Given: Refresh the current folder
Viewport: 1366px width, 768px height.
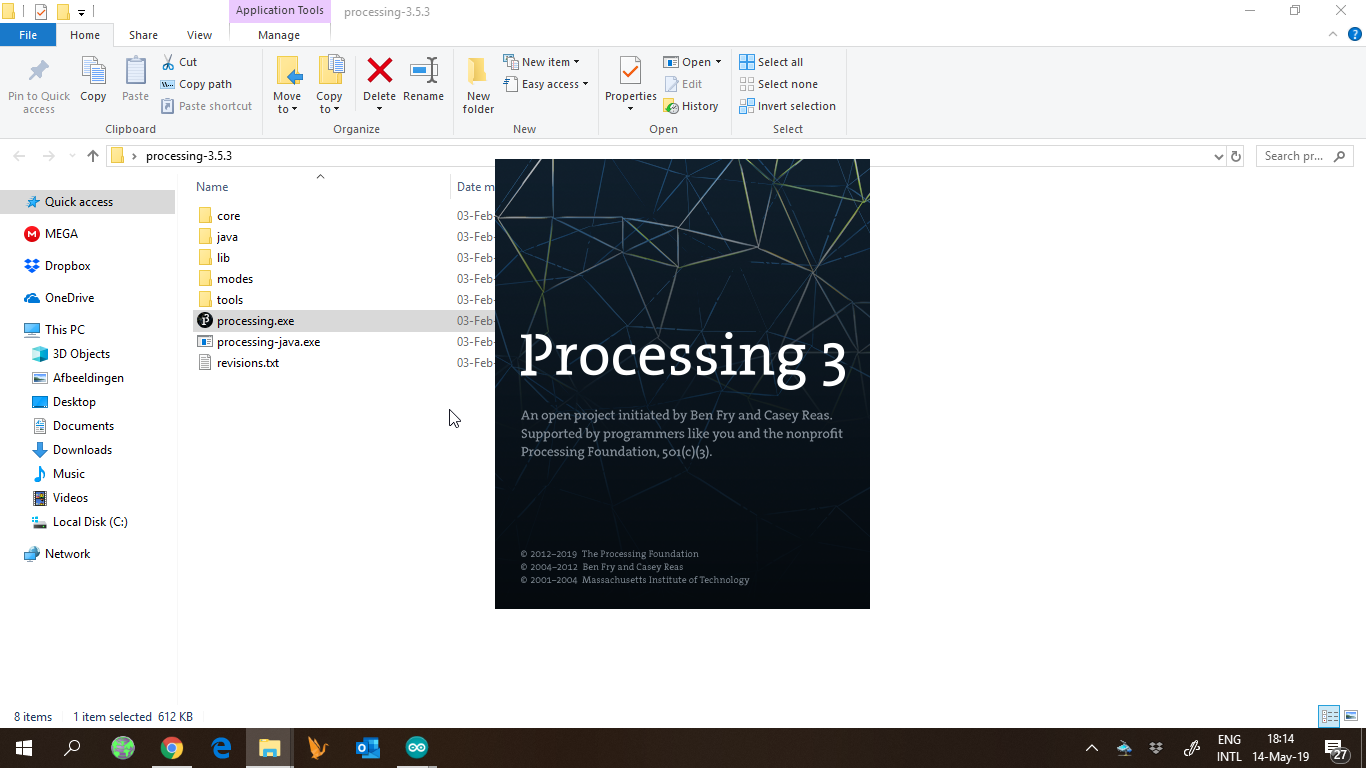Looking at the screenshot, I should (x=1236, y=156).
